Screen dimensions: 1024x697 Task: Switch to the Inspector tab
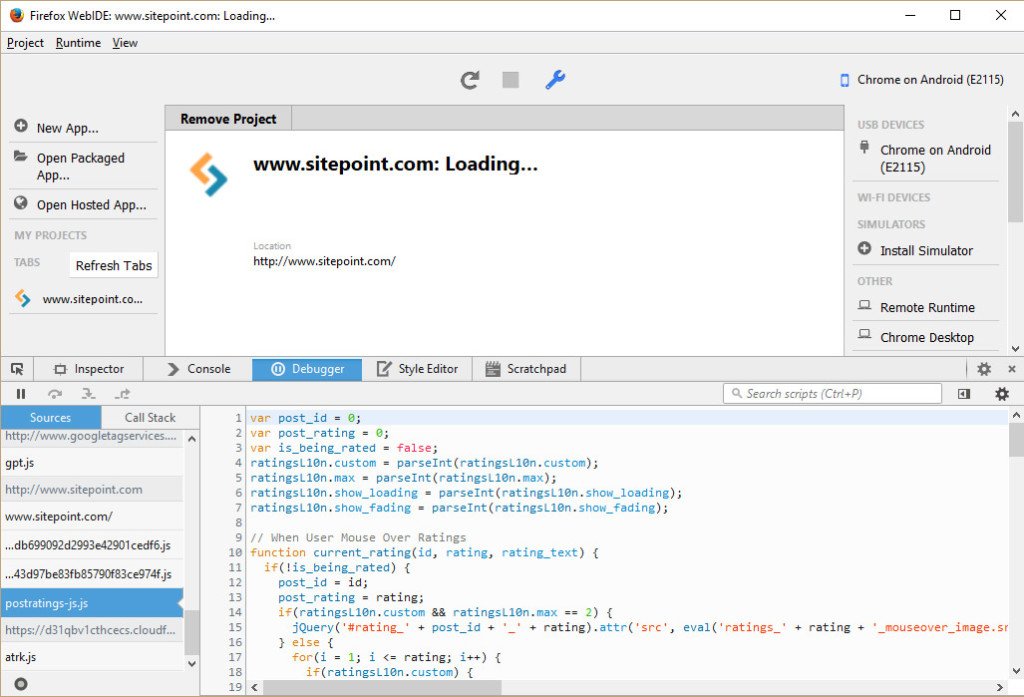pos(88,369)
